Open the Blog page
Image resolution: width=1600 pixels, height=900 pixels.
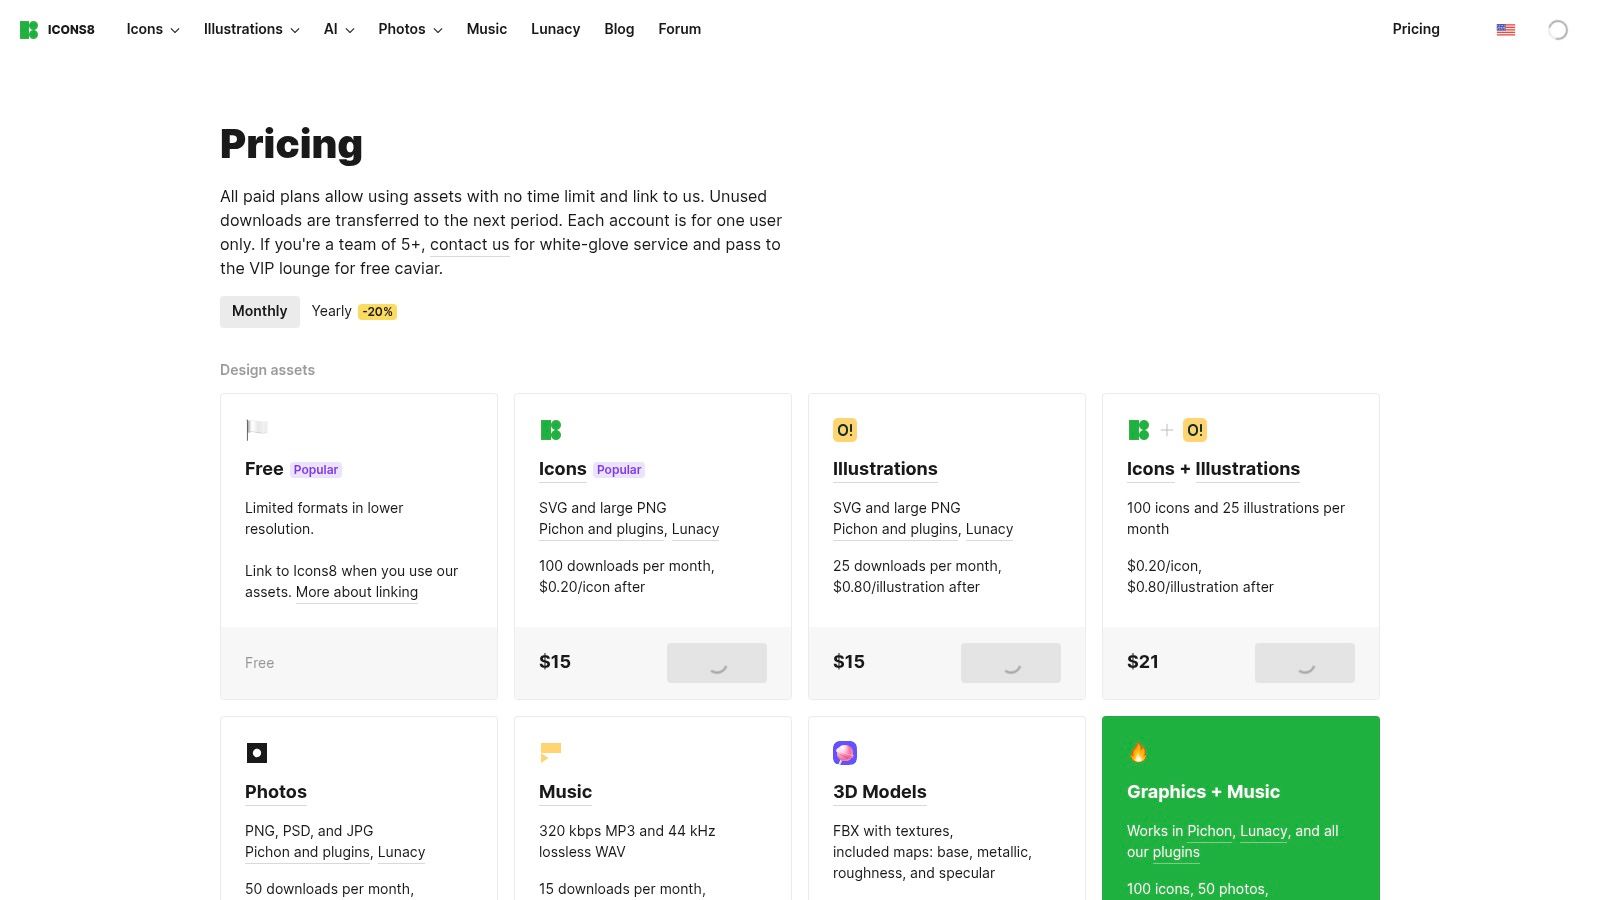[619, 30]
